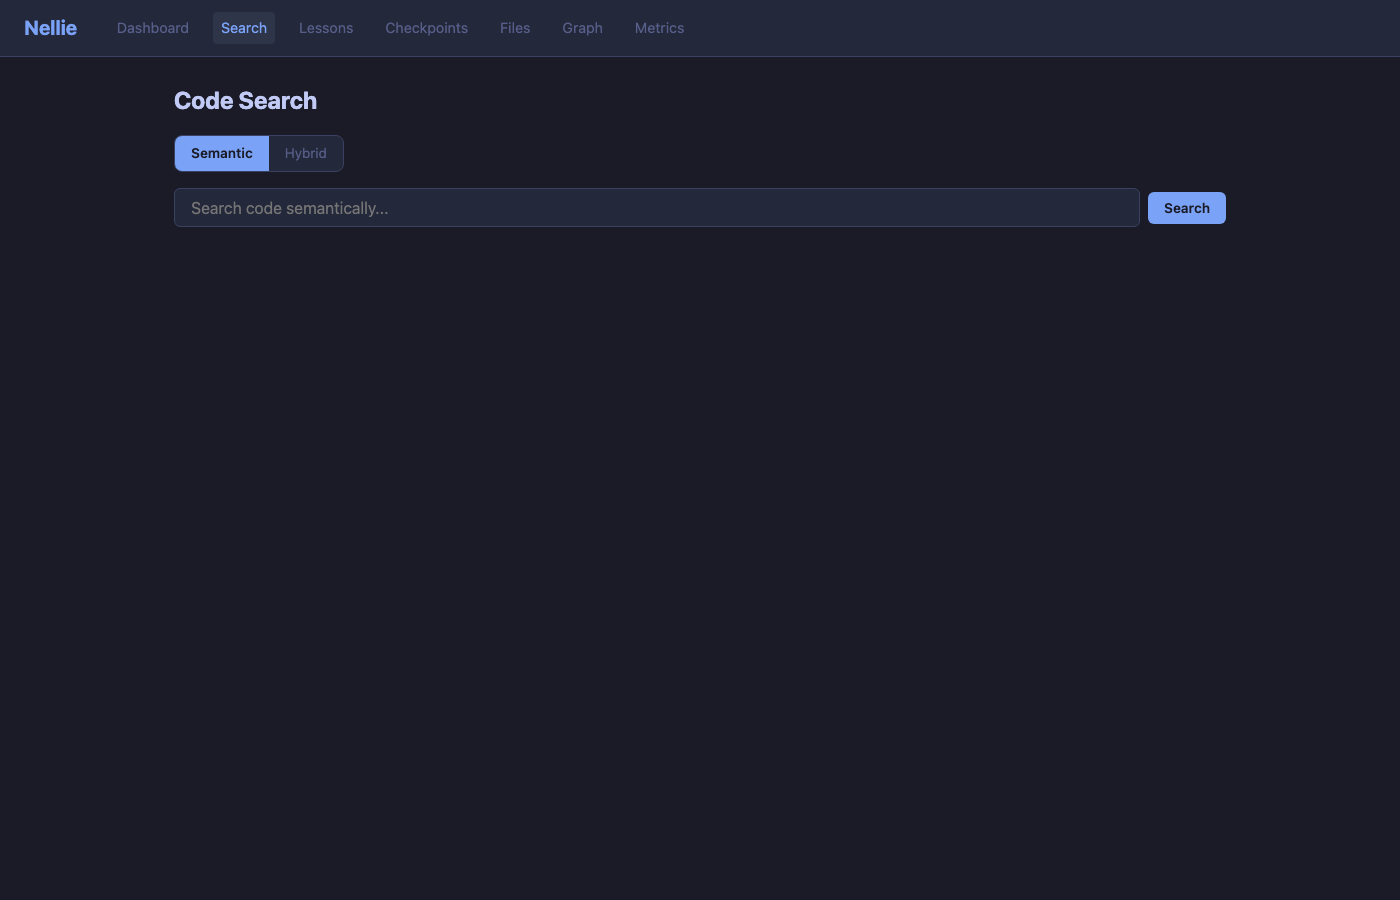Pick the highlighted Semantic segment
This screenshot has width=1400, height=900.
pos(221,153)
